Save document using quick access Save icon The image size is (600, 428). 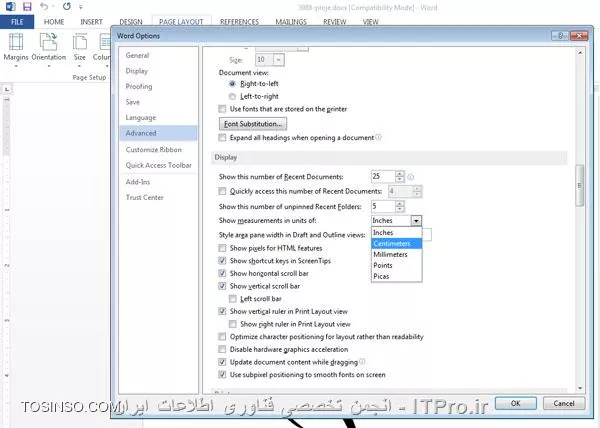27,7
